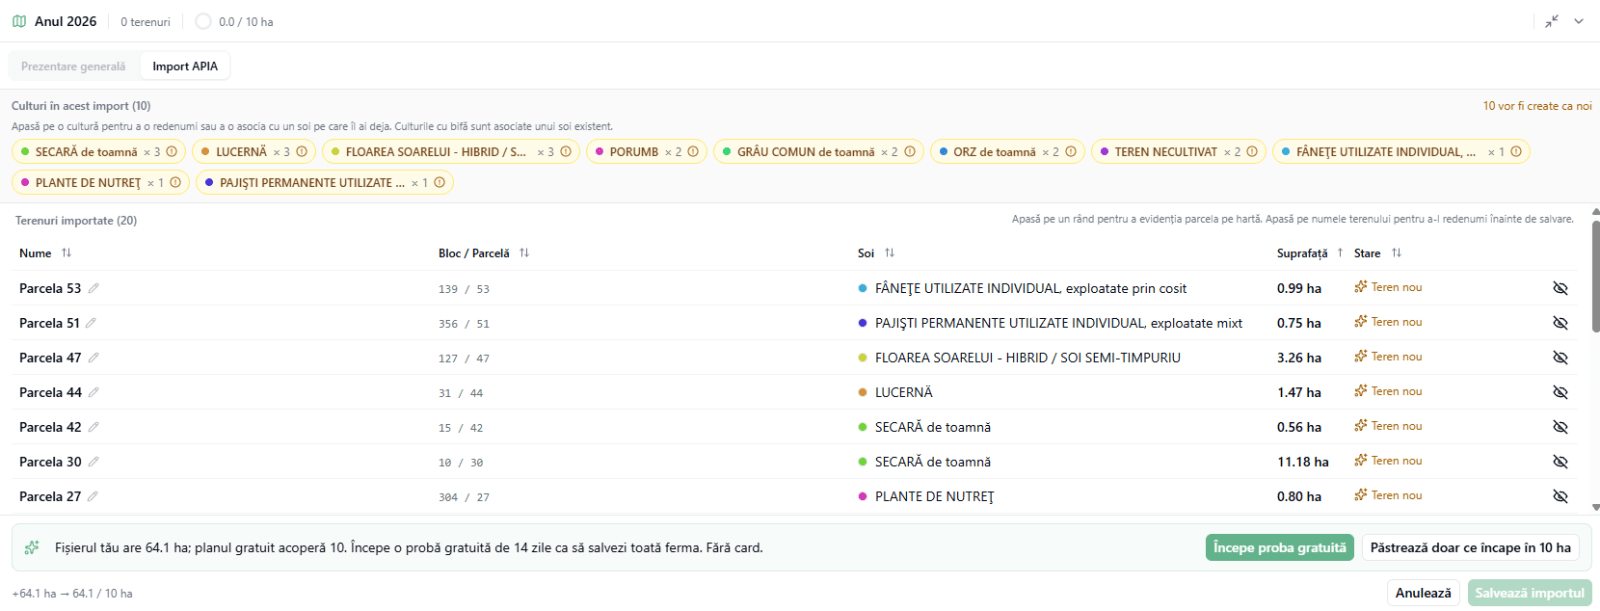Click the pencil icon beside Parcela 42

(x=94, y=427)
